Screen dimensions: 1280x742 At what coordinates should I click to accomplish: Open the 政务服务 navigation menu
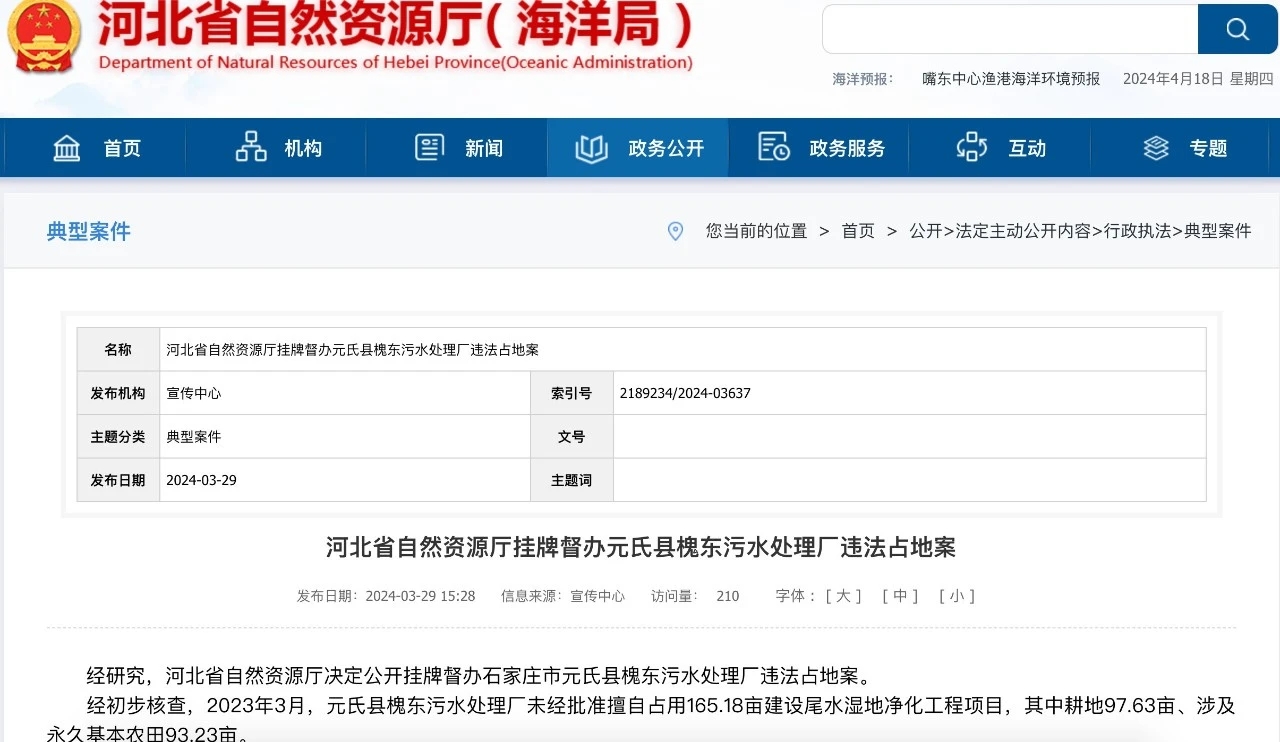[x=819, y=148]
